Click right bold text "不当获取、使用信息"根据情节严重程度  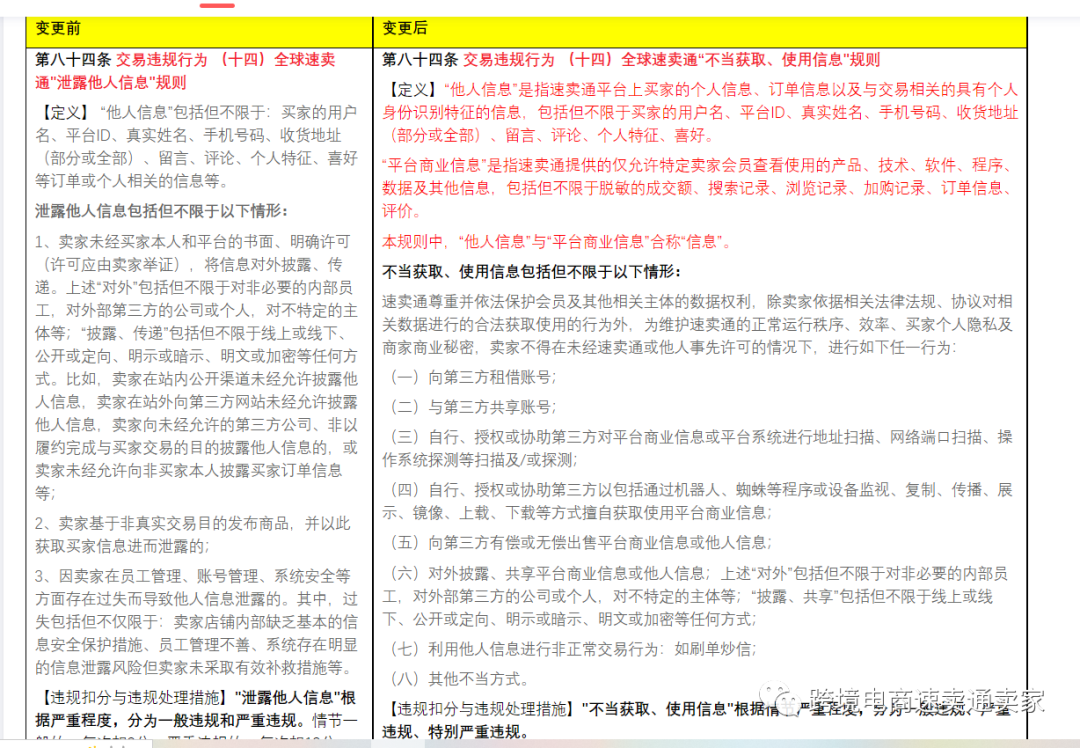pos(697,720)
